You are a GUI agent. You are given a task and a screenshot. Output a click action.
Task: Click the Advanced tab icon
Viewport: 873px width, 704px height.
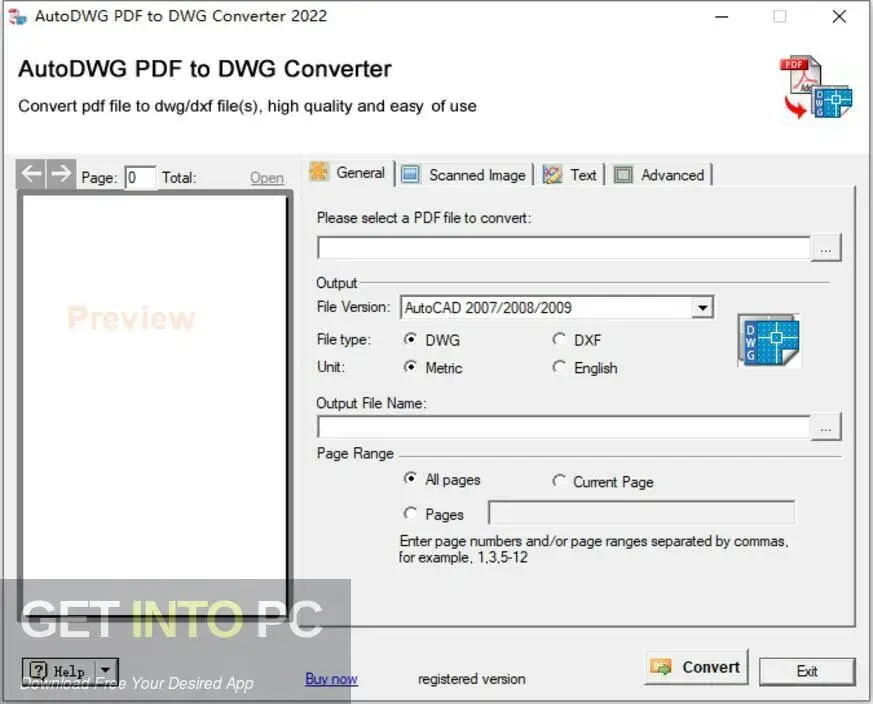(622, 174)
